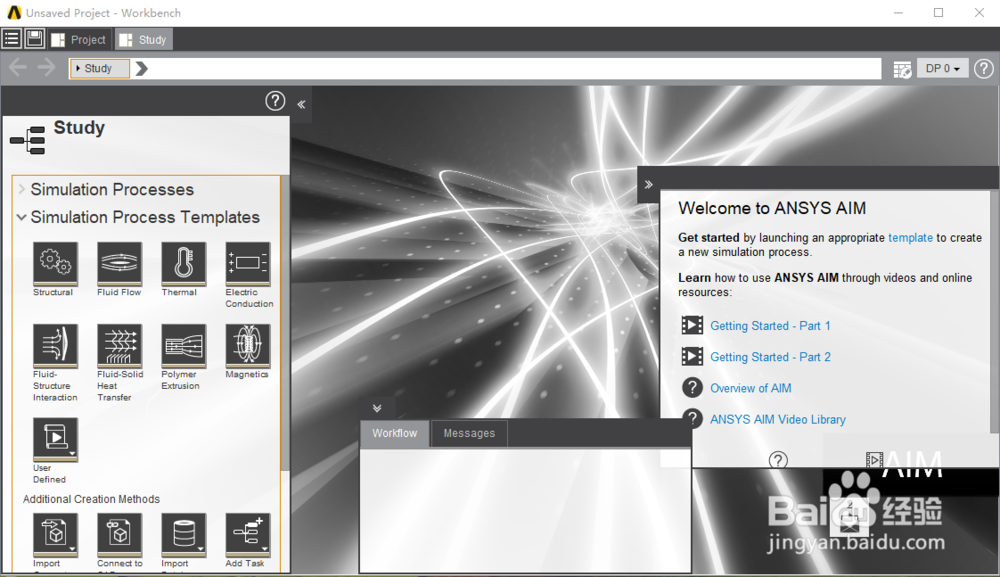Collapse the Study side panel
Screen dimensions: 1000x577
[x=301, y=104]
